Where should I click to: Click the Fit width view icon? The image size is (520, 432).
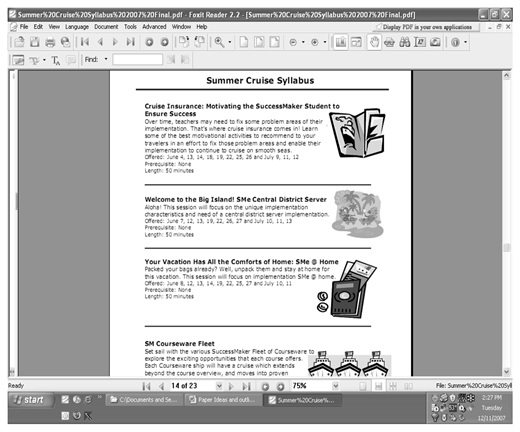click(274, 42)
